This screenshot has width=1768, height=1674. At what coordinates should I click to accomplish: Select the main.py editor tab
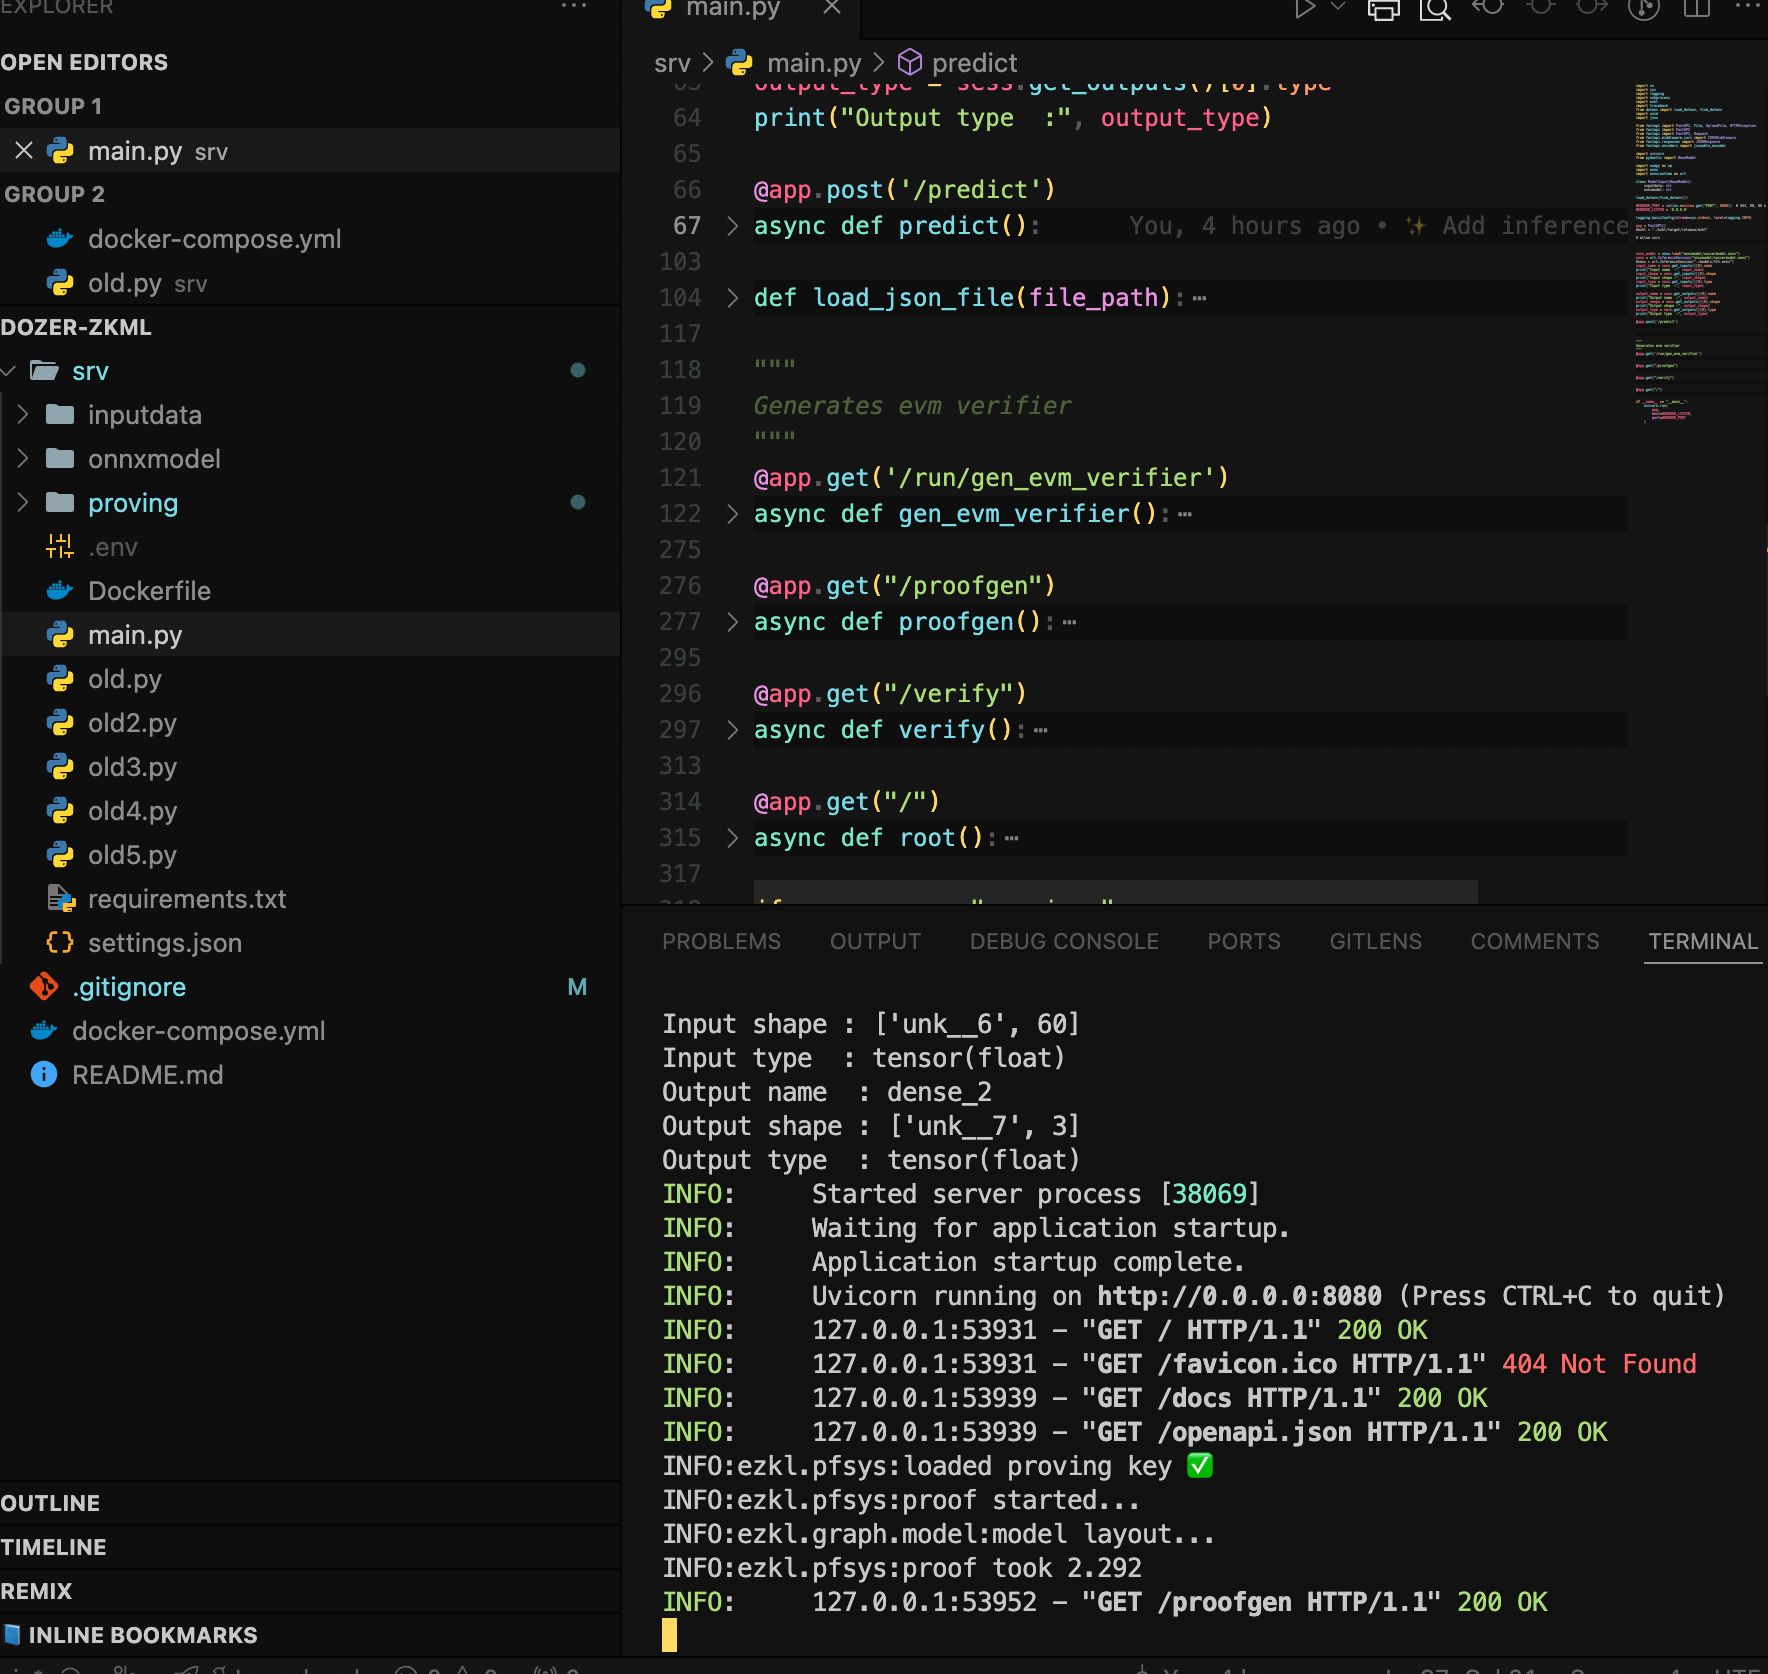pos(732,9)
